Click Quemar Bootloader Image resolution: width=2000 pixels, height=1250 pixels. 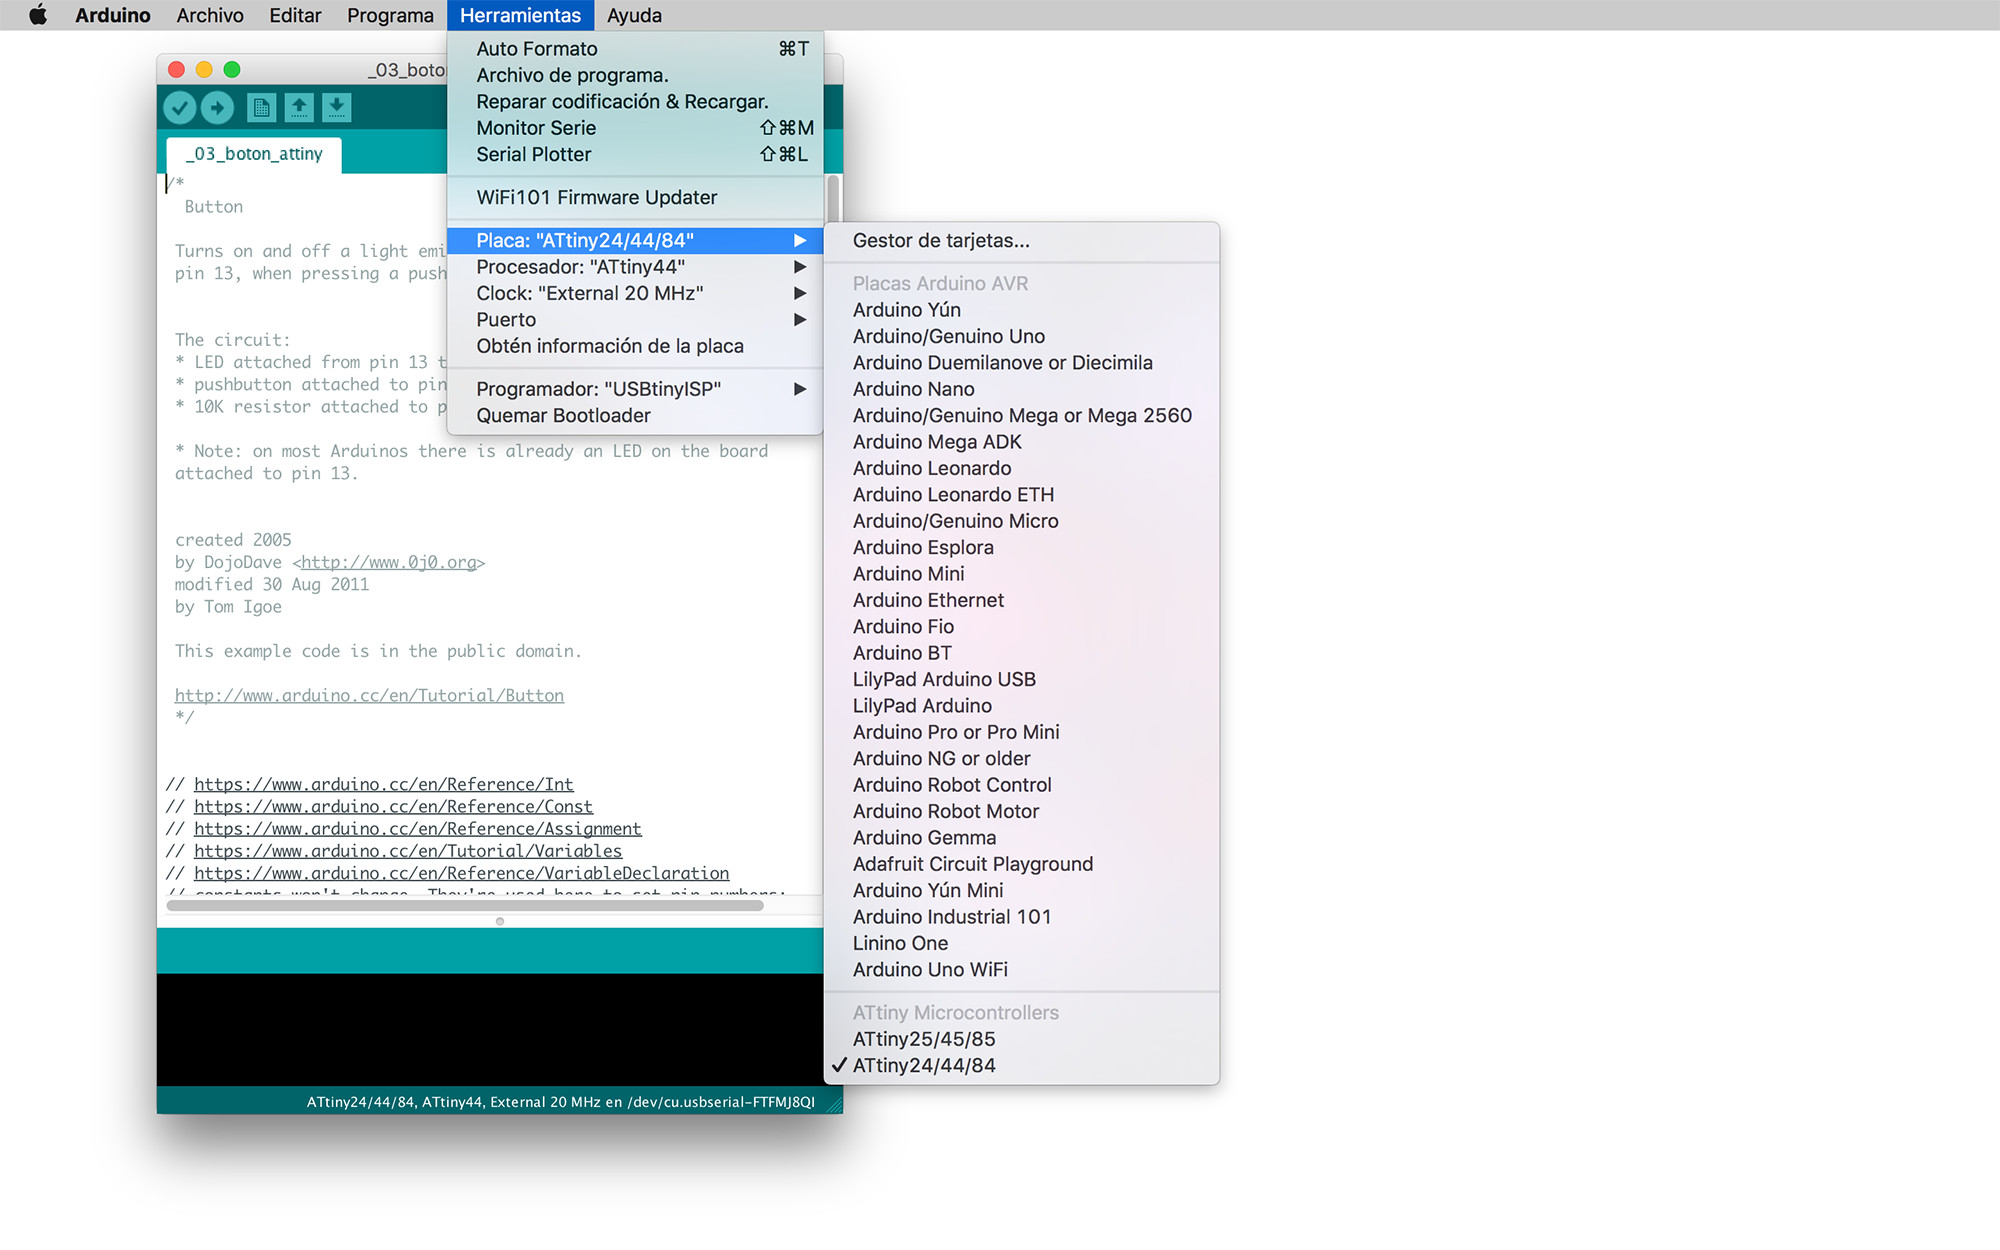point(635,415)
